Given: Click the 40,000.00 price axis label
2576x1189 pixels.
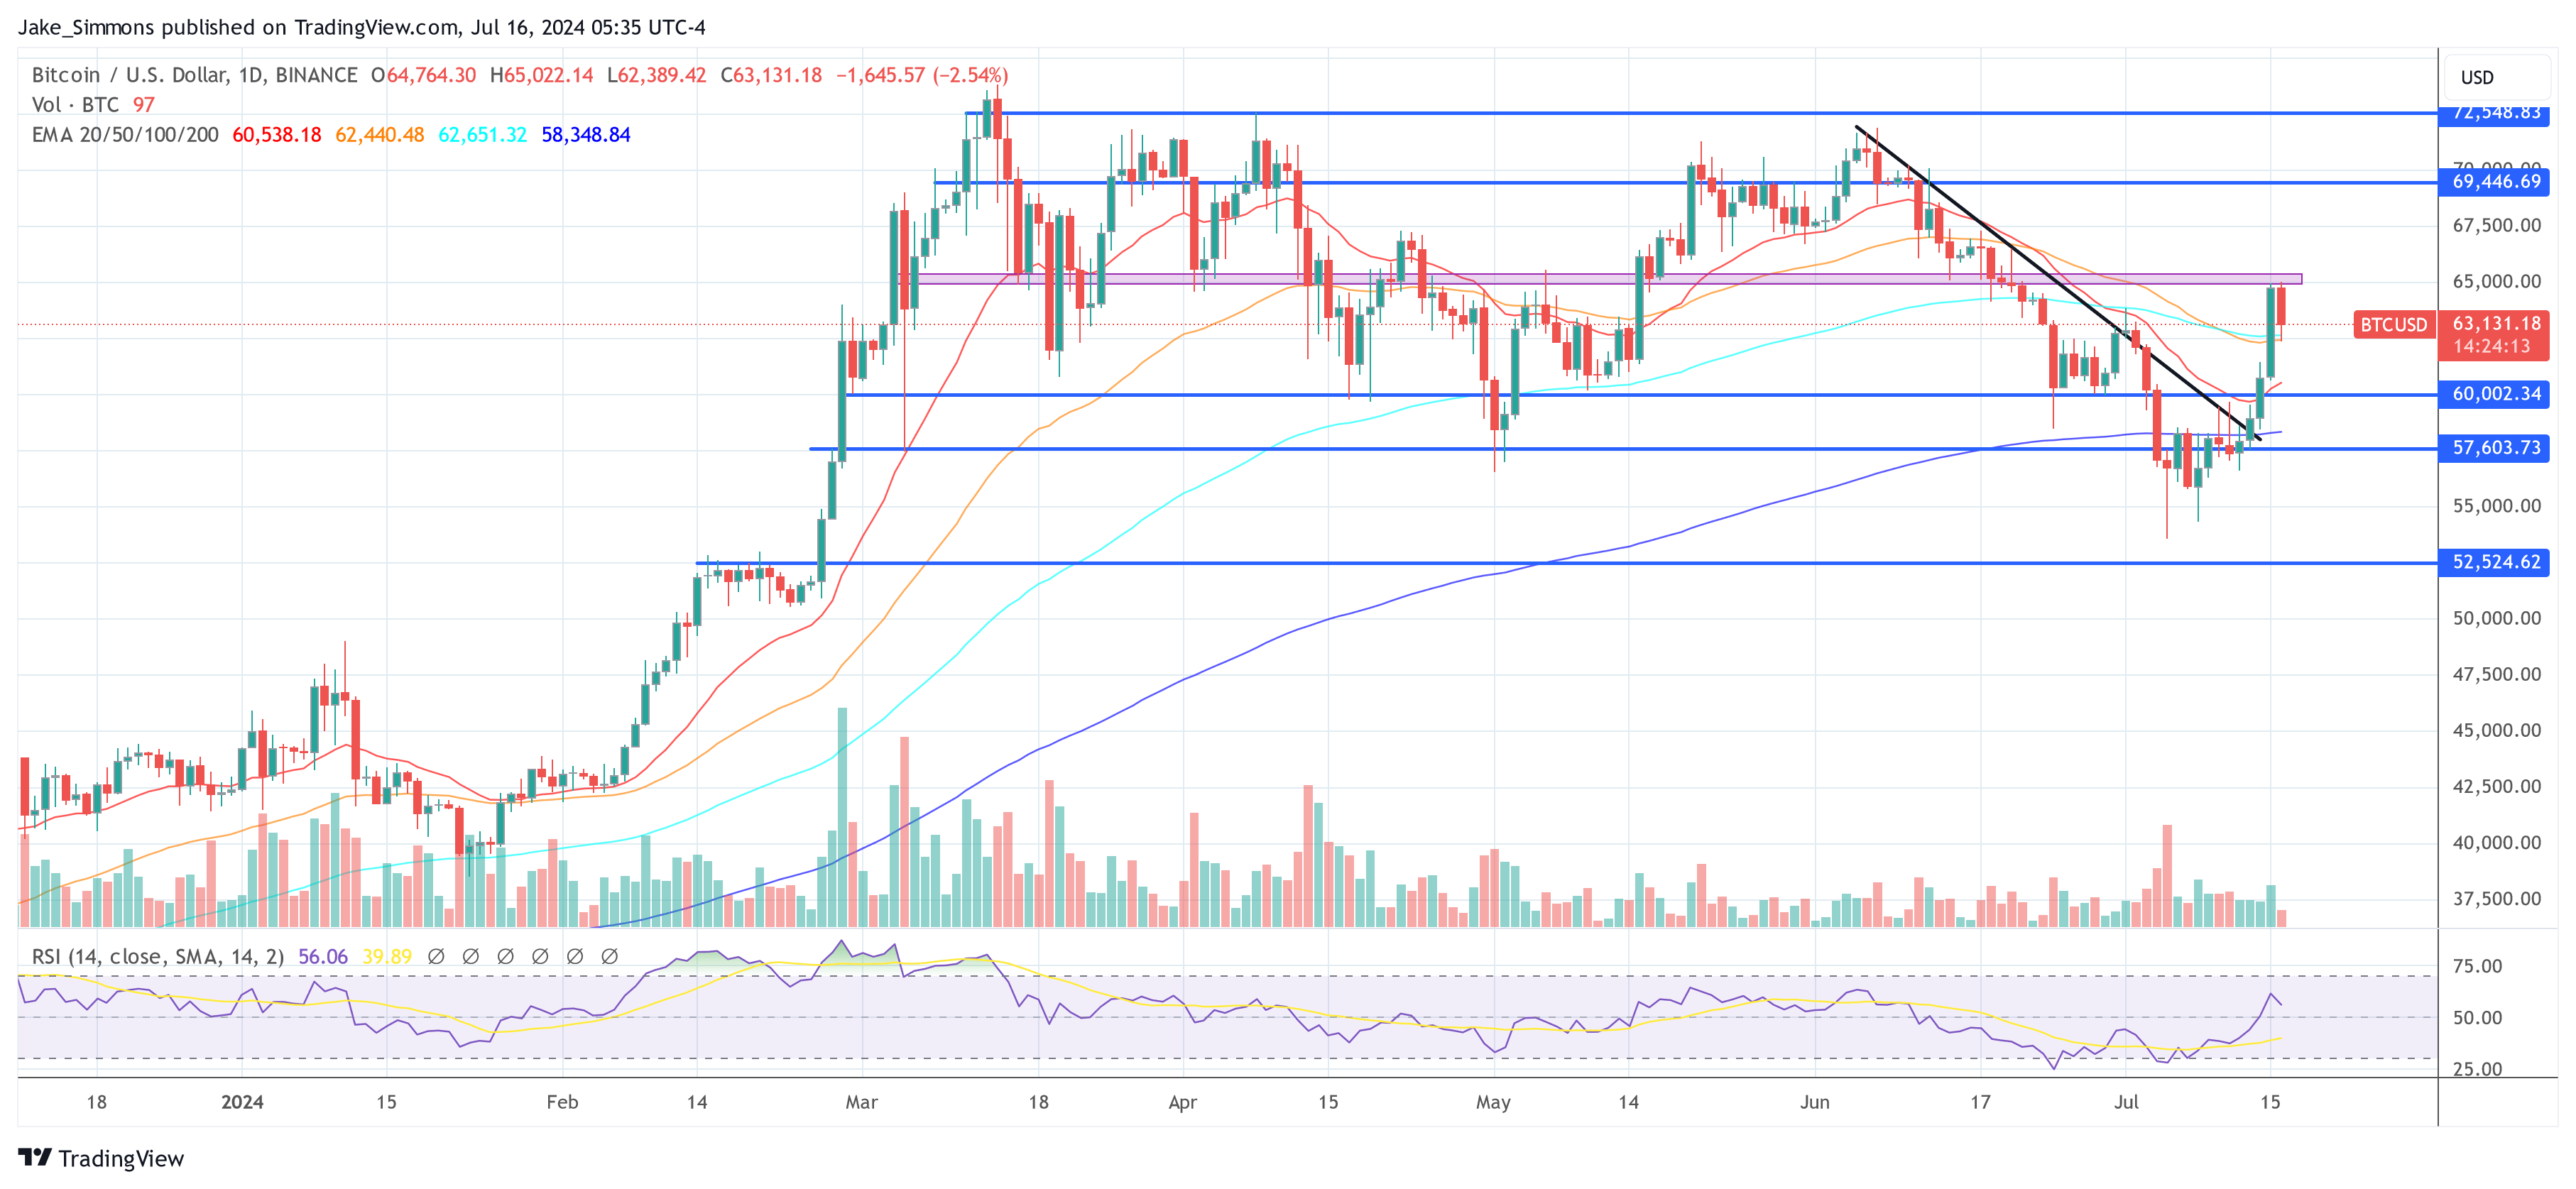Looking at the screenshot, I should pyautogui.click(x=2496, y=843).
